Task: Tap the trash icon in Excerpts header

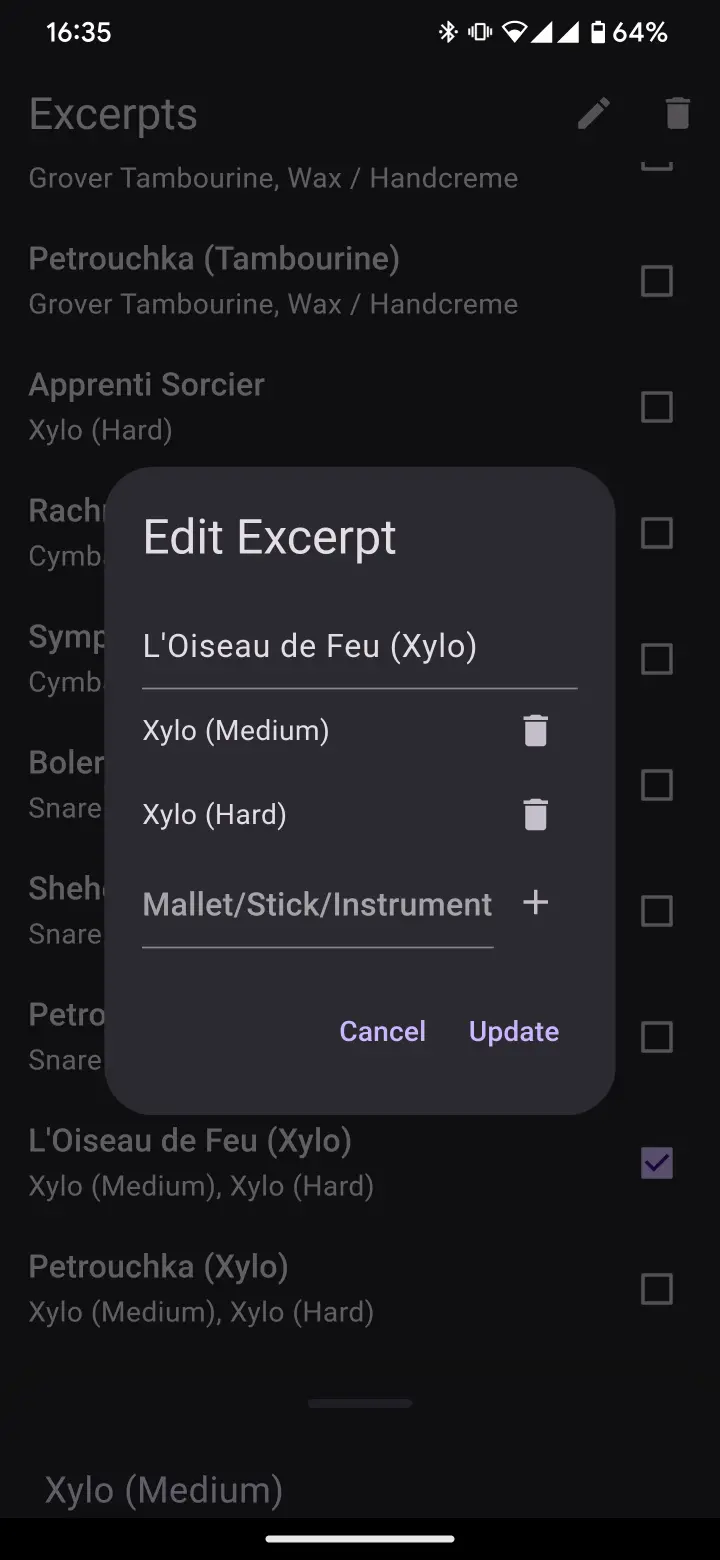Action: [677, 114]
